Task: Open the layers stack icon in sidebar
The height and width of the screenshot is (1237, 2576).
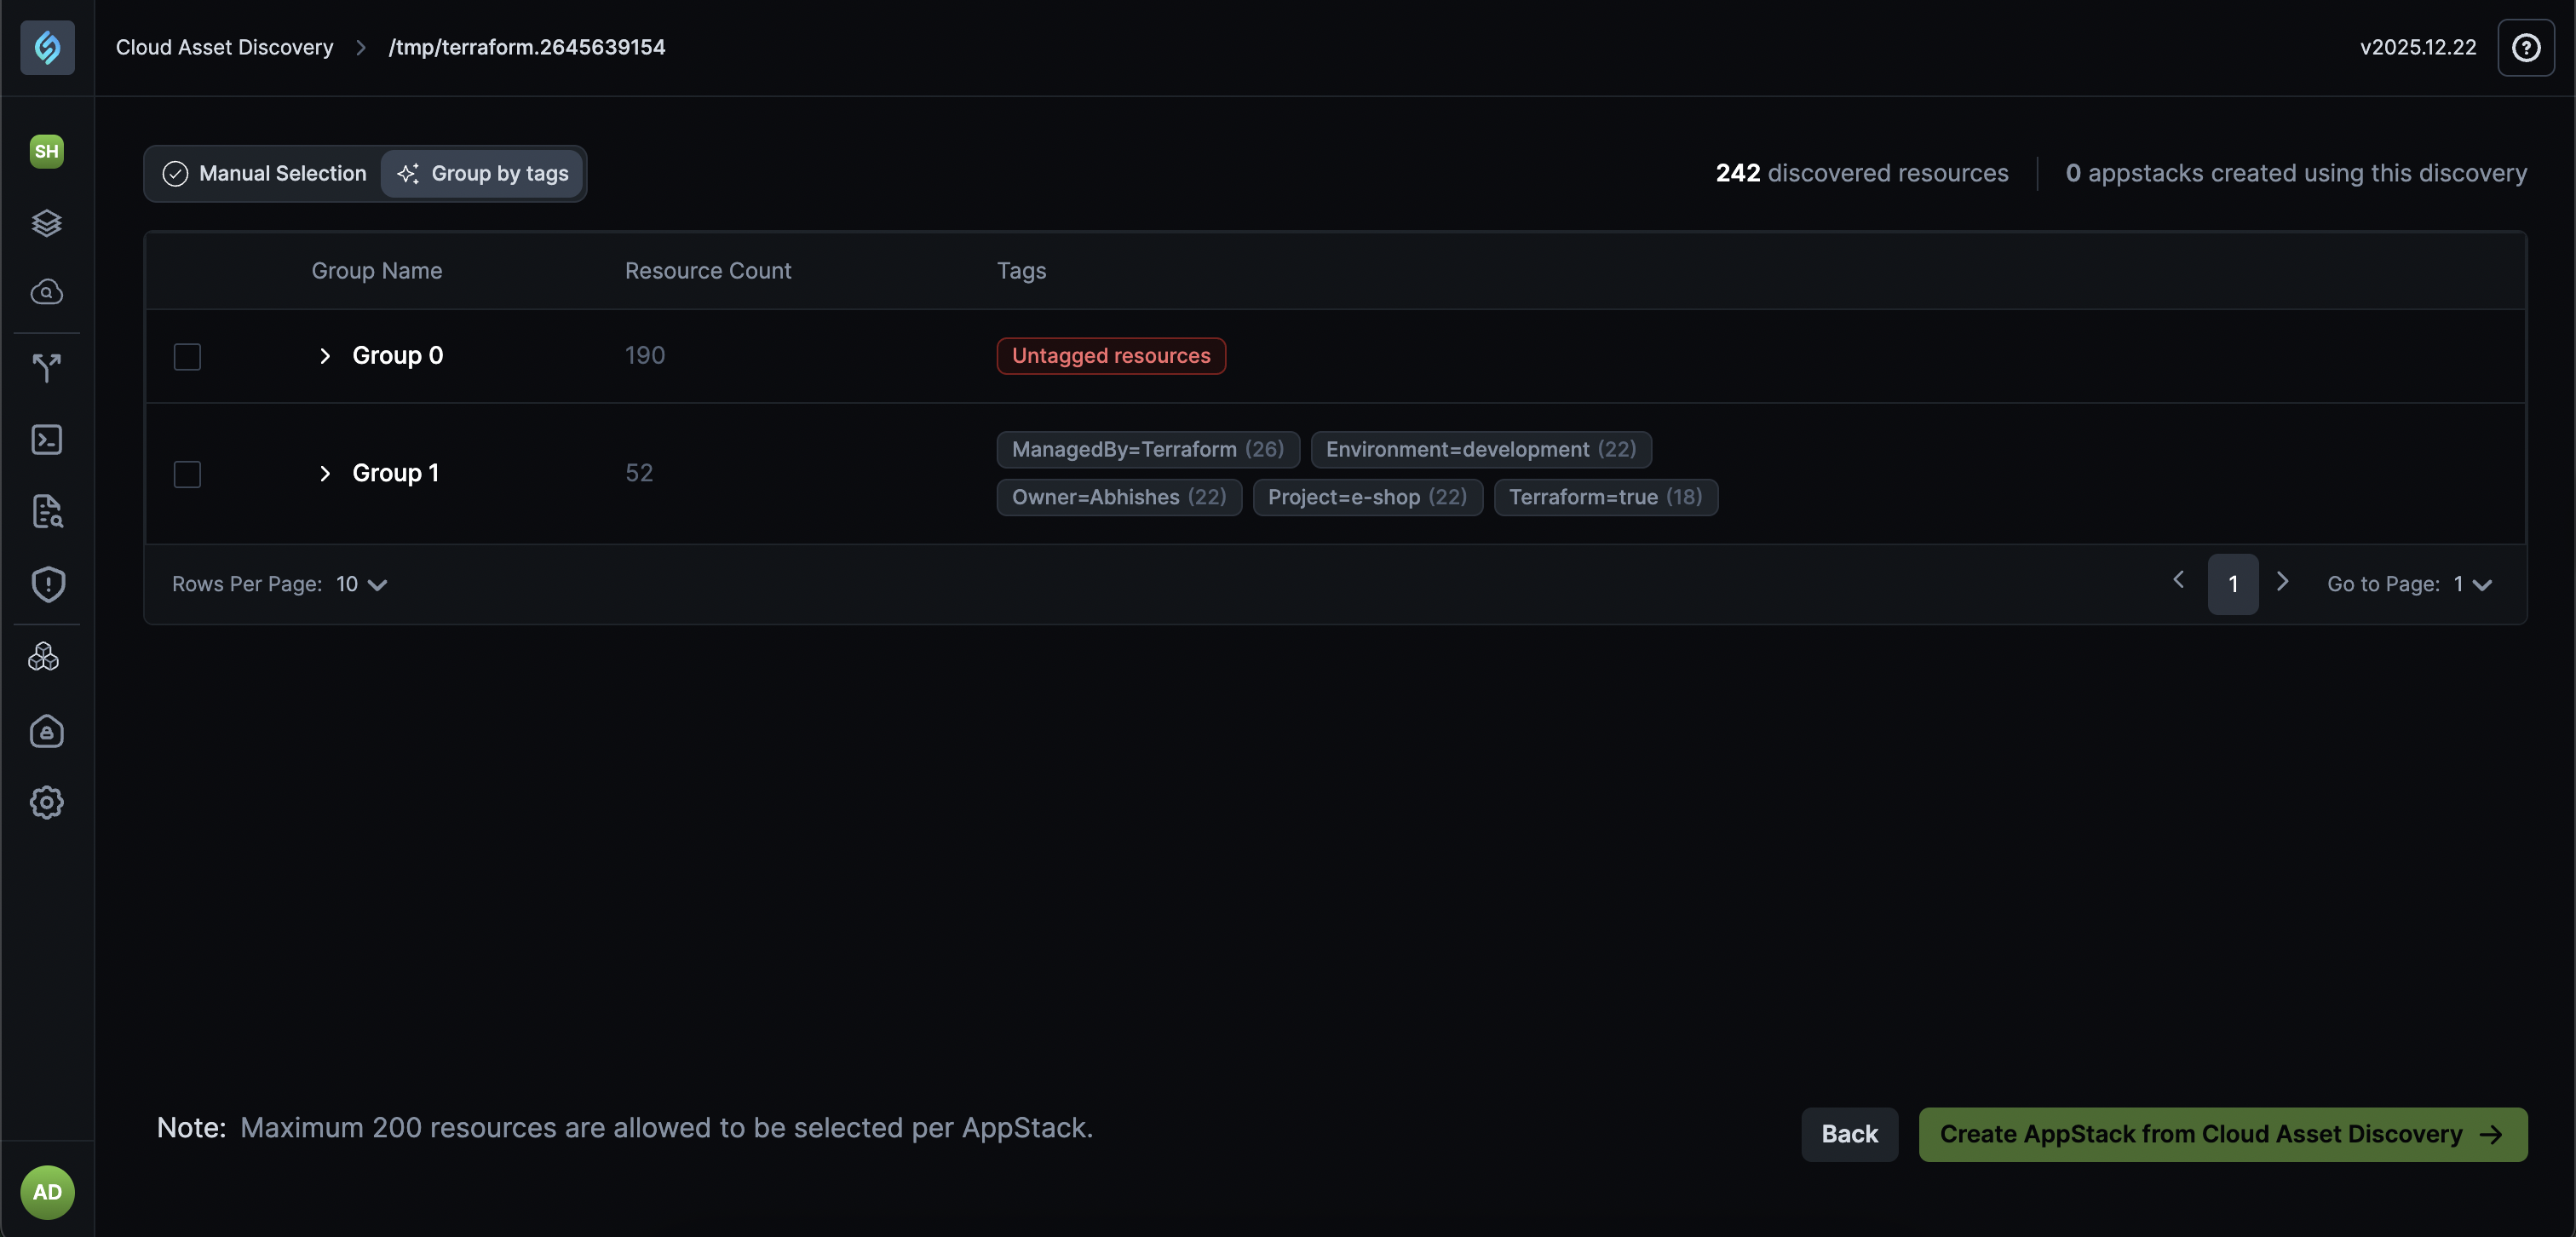Action: (47, 223)
